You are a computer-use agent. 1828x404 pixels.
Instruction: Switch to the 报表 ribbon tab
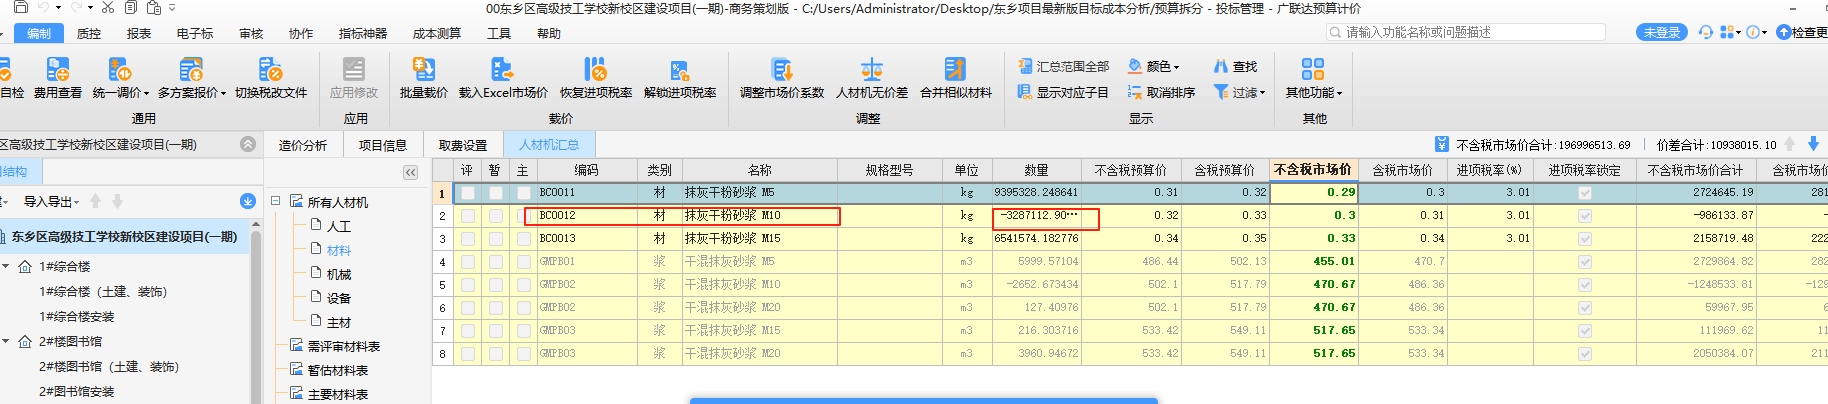point(139,33)
